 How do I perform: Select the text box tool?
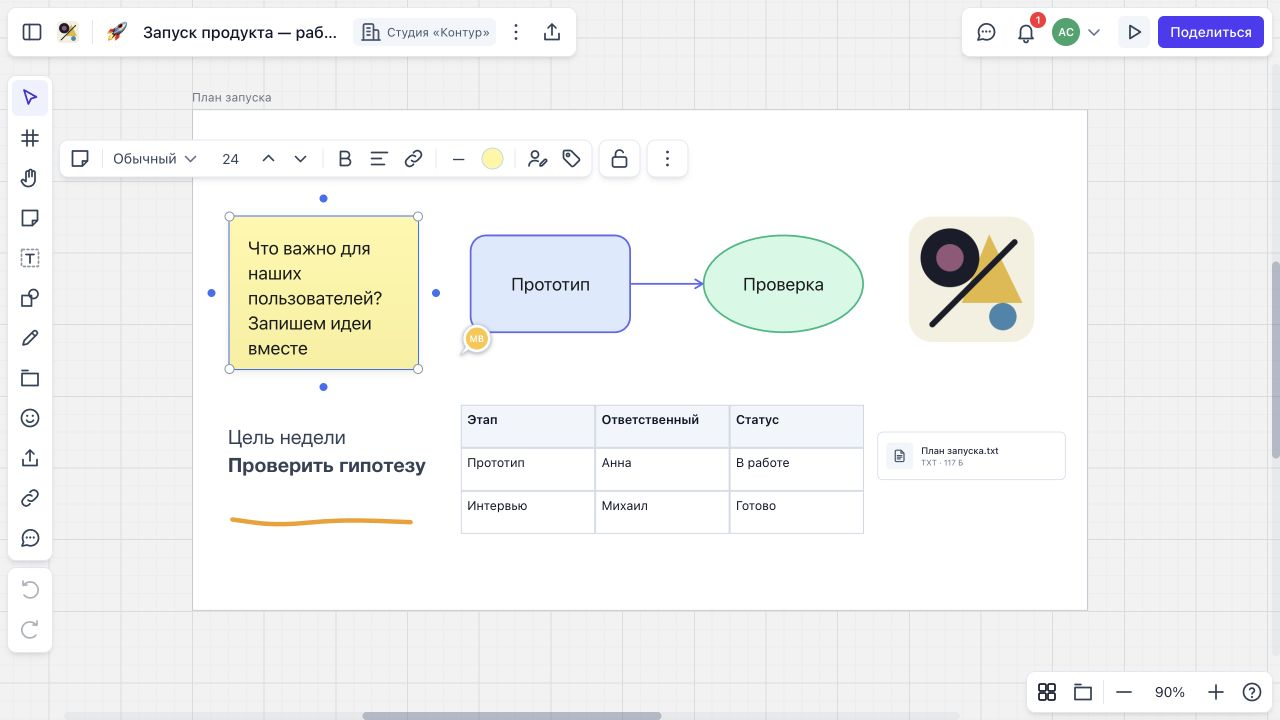click(30, 258)
